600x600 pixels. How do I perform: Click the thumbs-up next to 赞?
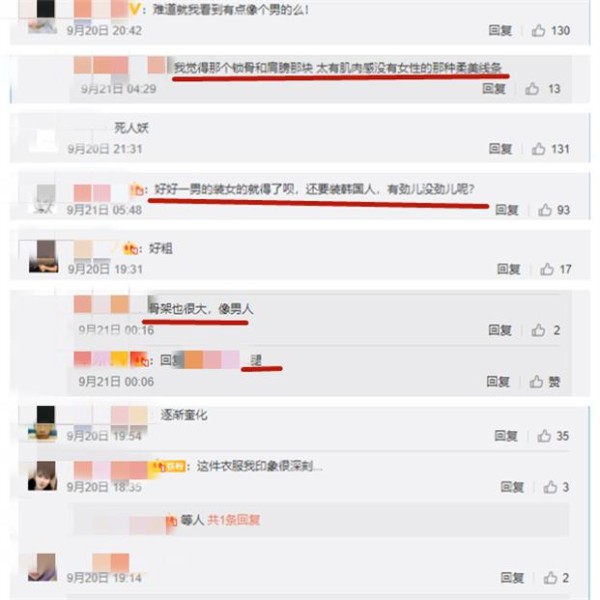pos(536,382)
